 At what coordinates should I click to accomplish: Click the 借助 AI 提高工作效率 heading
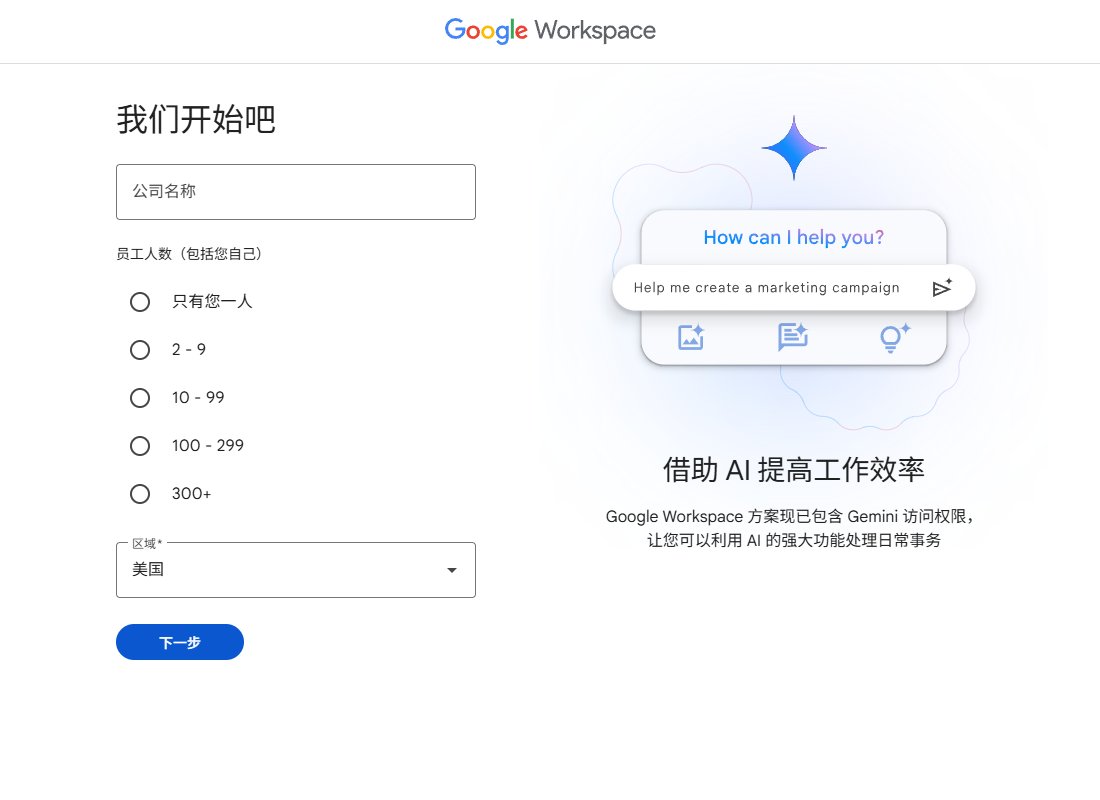[x=793, y=469]
